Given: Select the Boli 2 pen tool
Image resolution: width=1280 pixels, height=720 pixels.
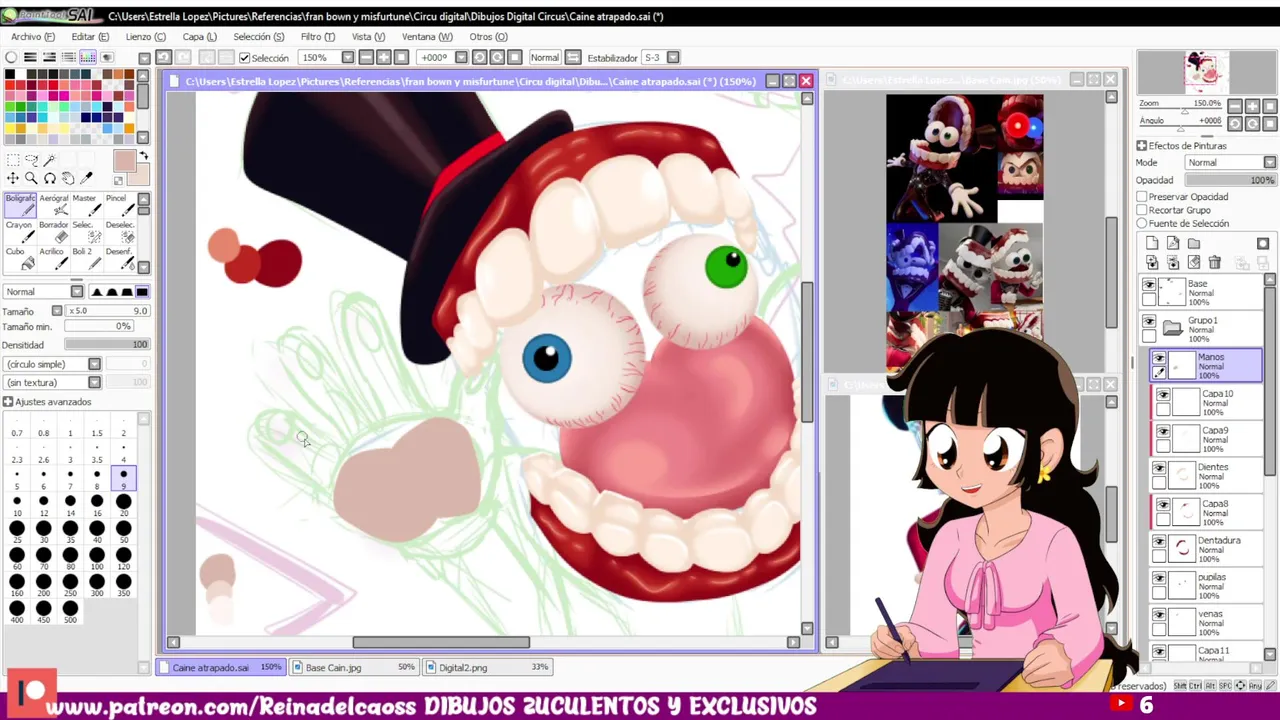Looking at the screenshot, I should click(x=85, y=258).
